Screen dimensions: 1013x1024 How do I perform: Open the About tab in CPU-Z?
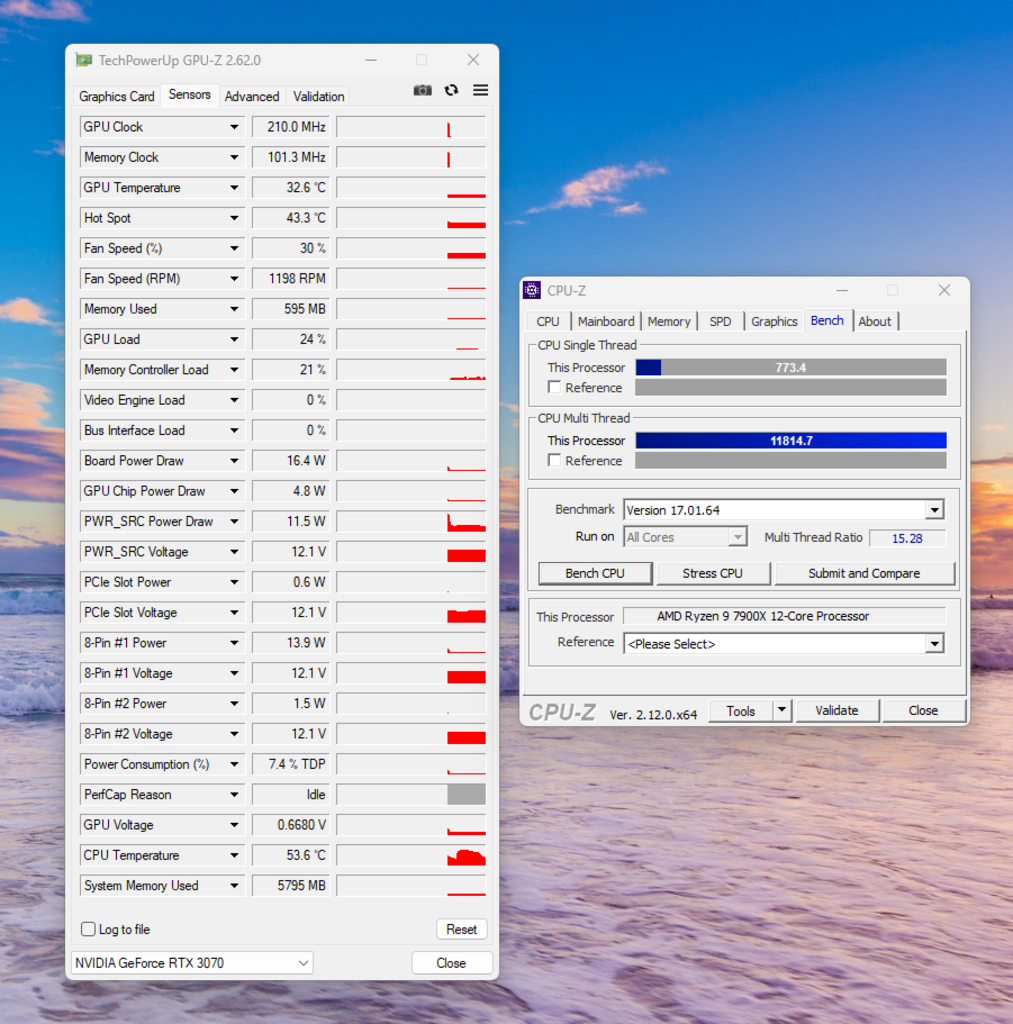tap(875, 321)
